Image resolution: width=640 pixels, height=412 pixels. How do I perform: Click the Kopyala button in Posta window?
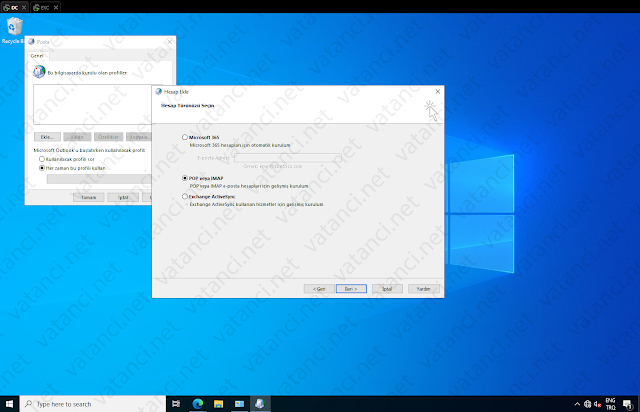click(139, 137)
